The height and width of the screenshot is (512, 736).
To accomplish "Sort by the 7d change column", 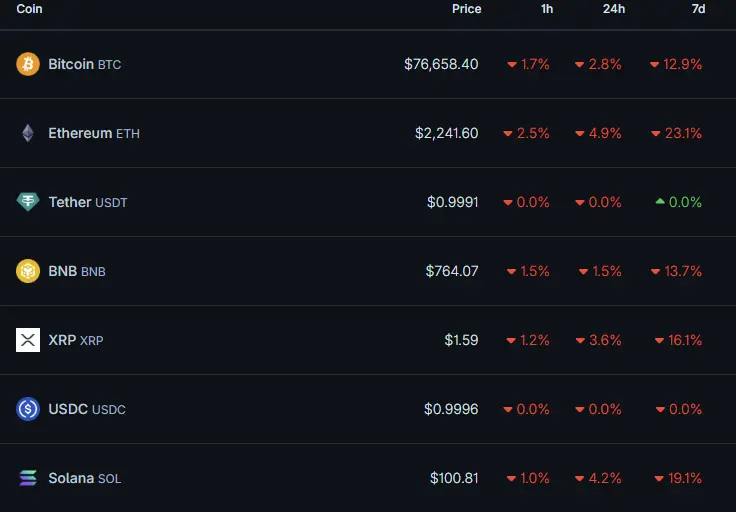I will [x=698, y=9].
